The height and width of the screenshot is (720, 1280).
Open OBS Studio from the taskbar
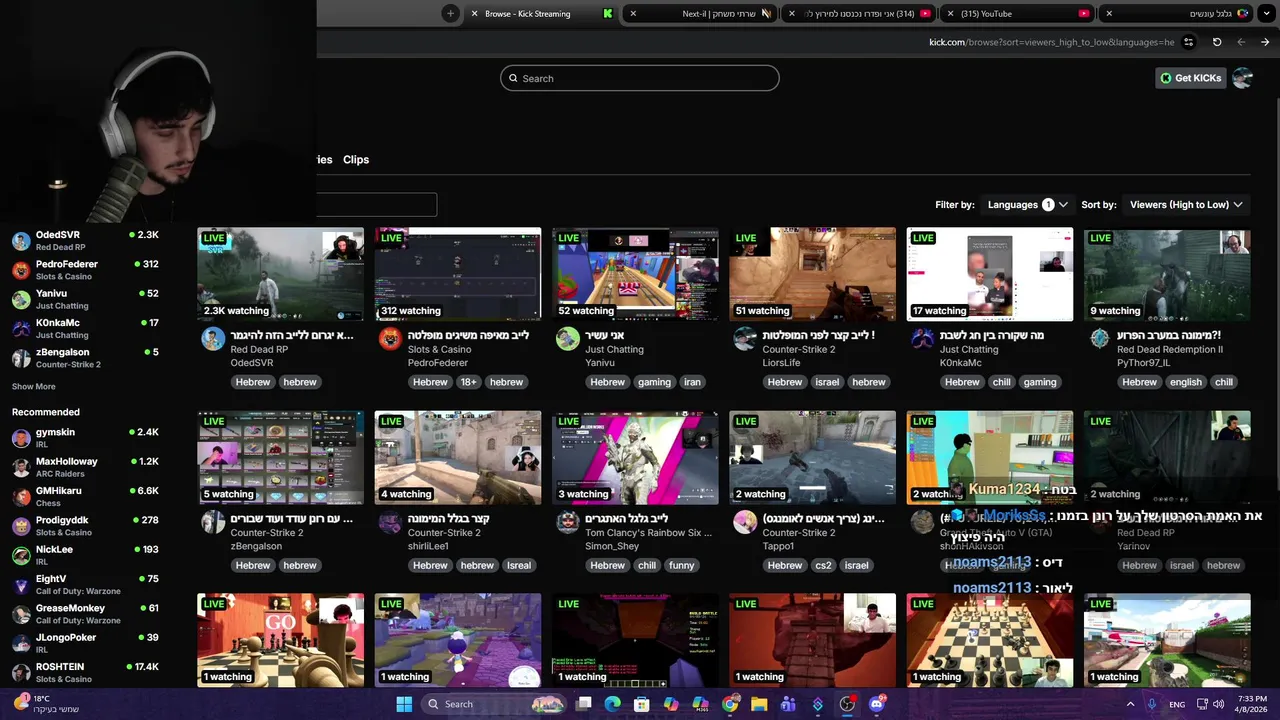[847, 704]
